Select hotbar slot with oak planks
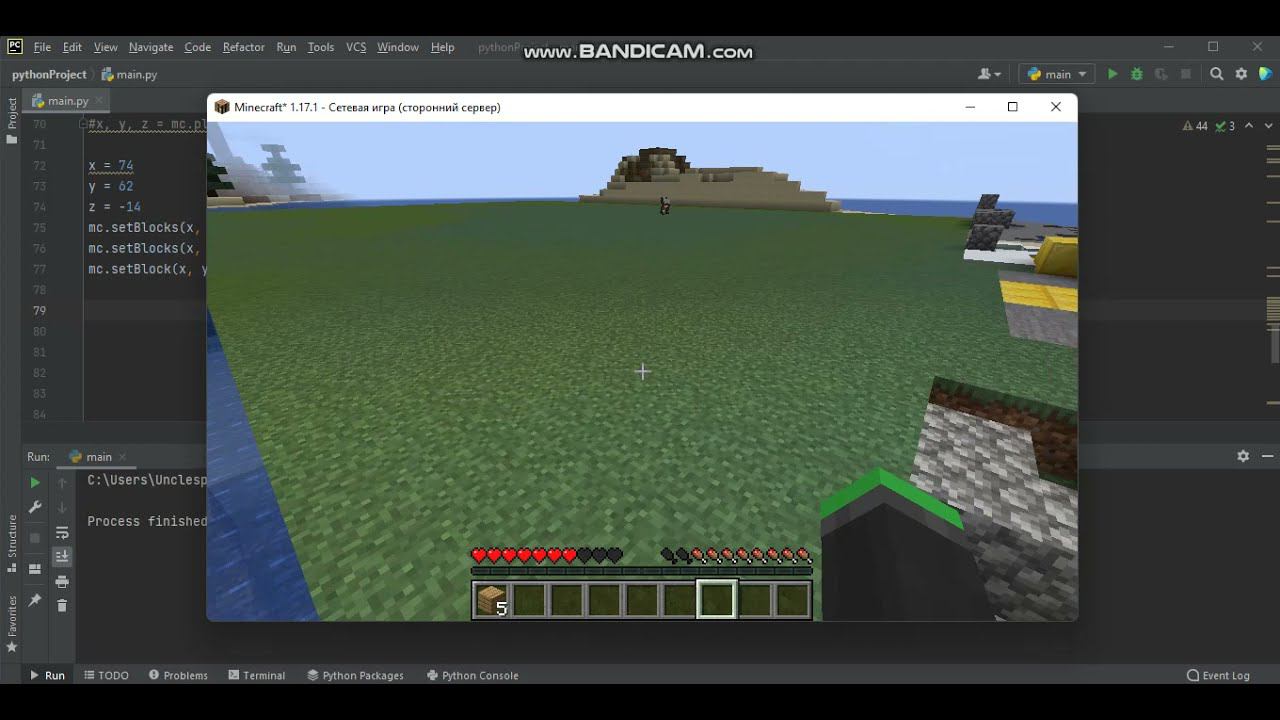Image resolution: width=1280 pixels, height=720 pixels. (x=492, y=600)
